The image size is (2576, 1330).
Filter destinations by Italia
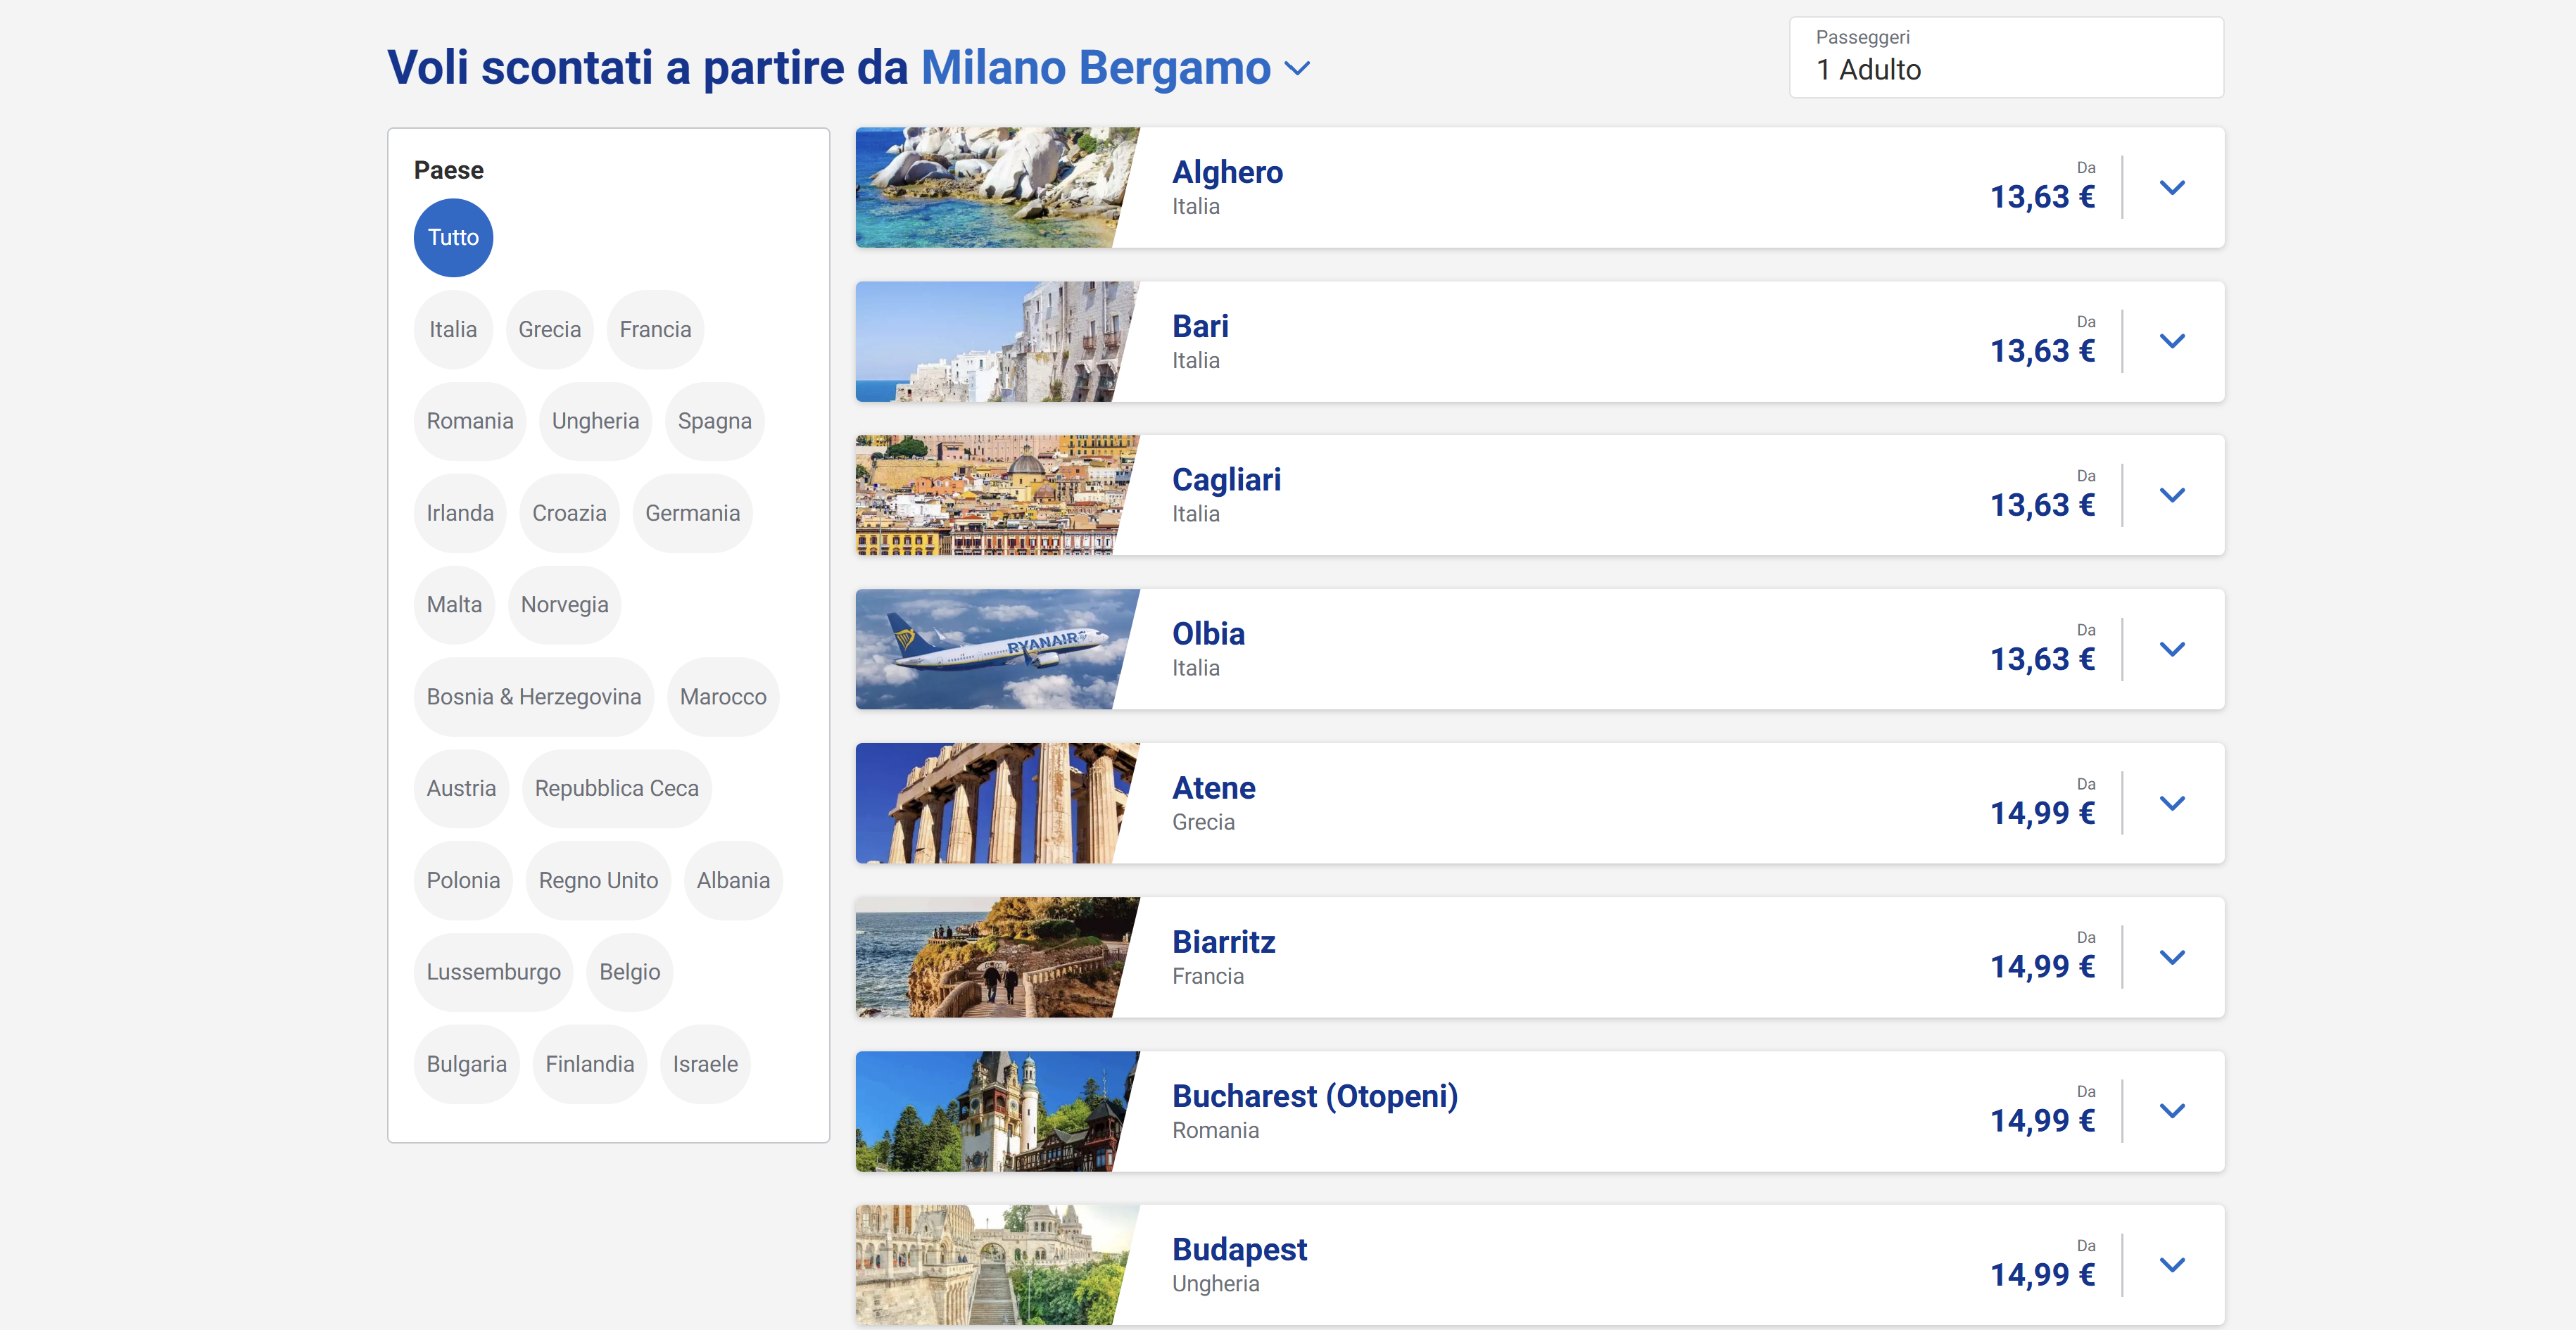[453, 330]
